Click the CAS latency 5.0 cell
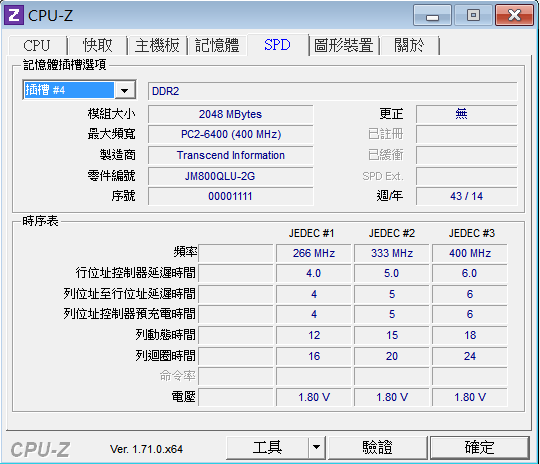 392,274
